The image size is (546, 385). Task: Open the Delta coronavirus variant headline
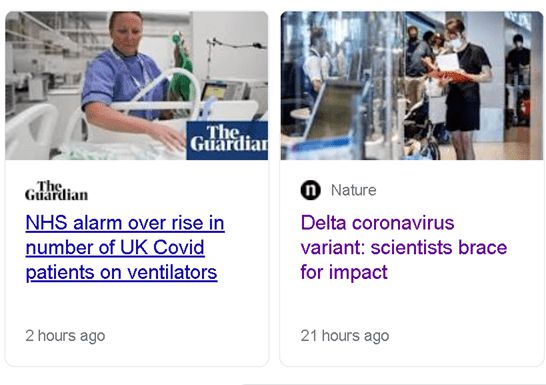(404, 248)
